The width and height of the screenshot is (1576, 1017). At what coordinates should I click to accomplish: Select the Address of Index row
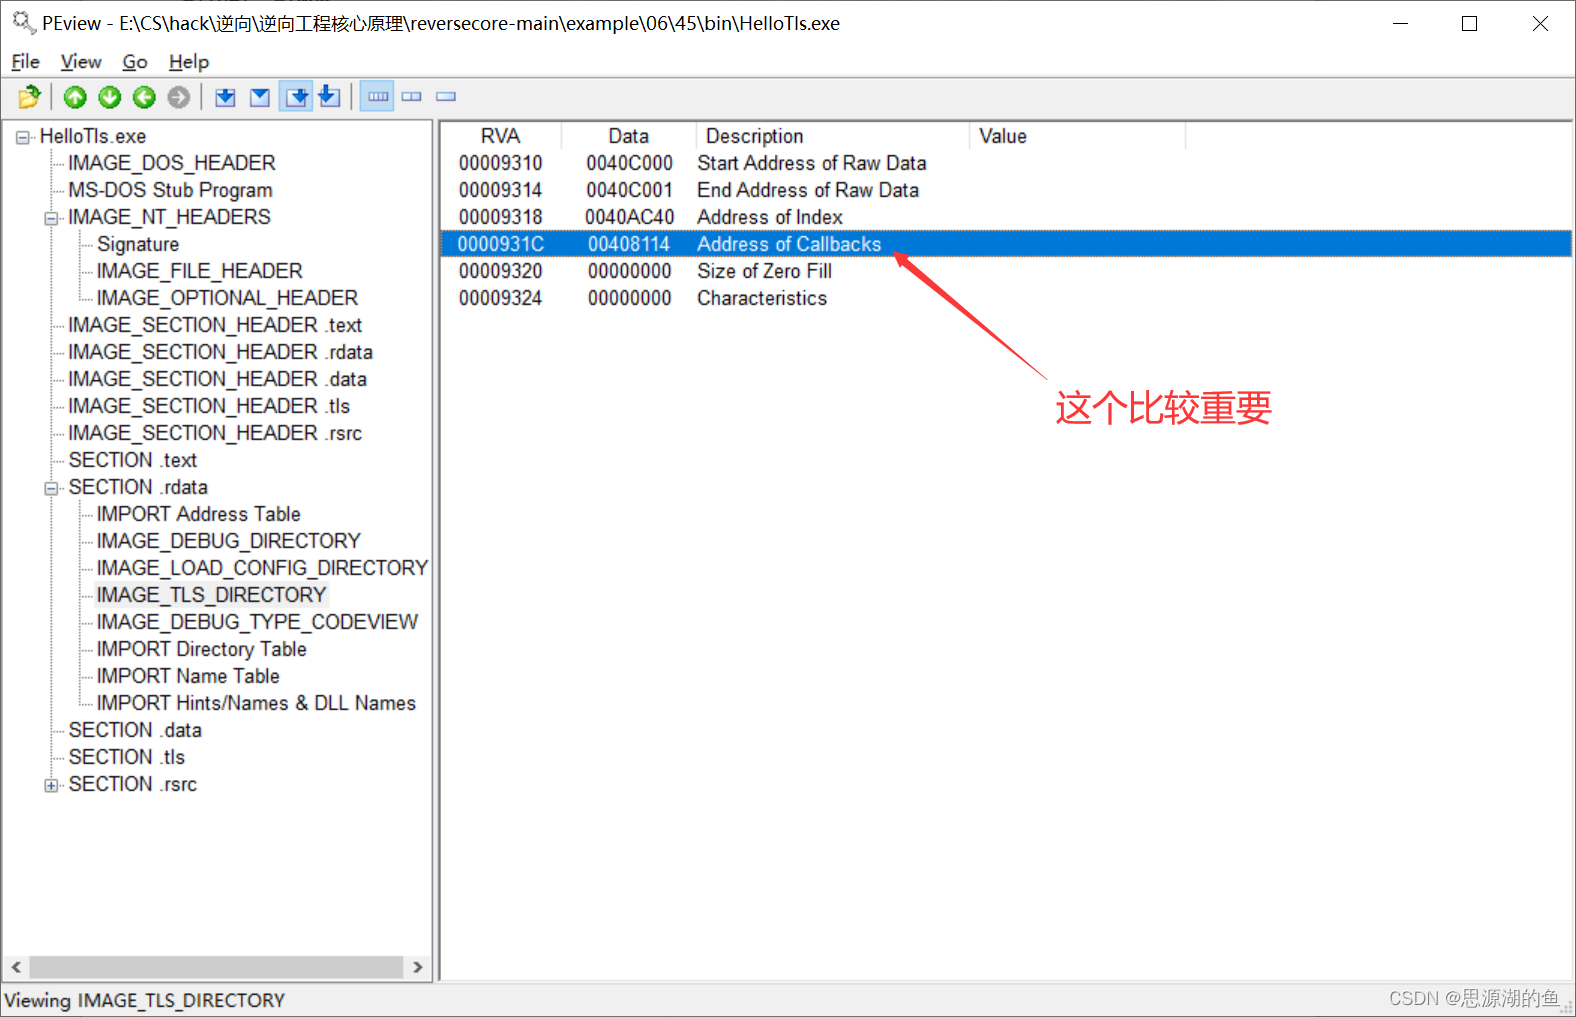[x=1006, y=217]
